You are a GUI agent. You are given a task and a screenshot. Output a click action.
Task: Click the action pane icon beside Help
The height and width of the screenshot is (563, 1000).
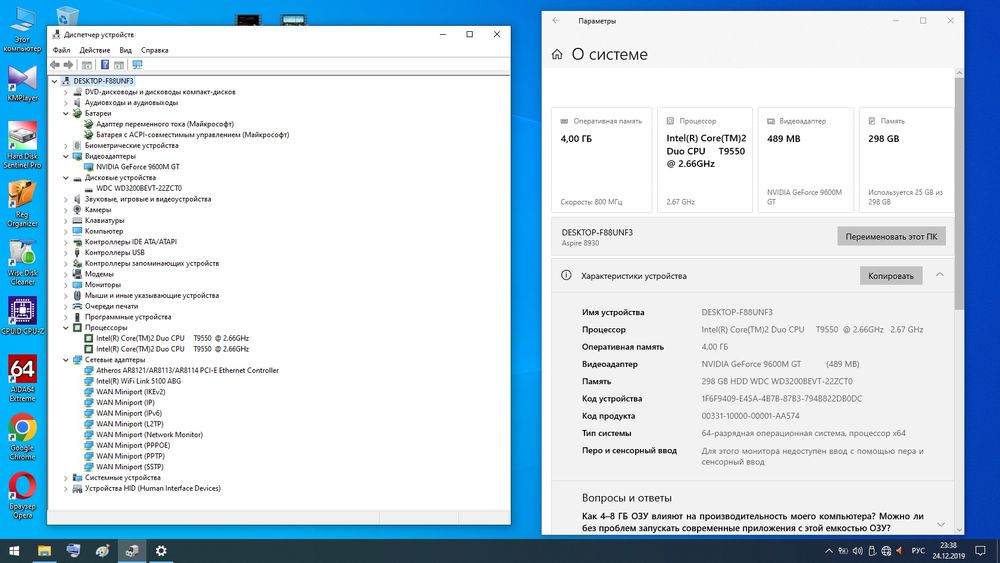pos(119,65)
